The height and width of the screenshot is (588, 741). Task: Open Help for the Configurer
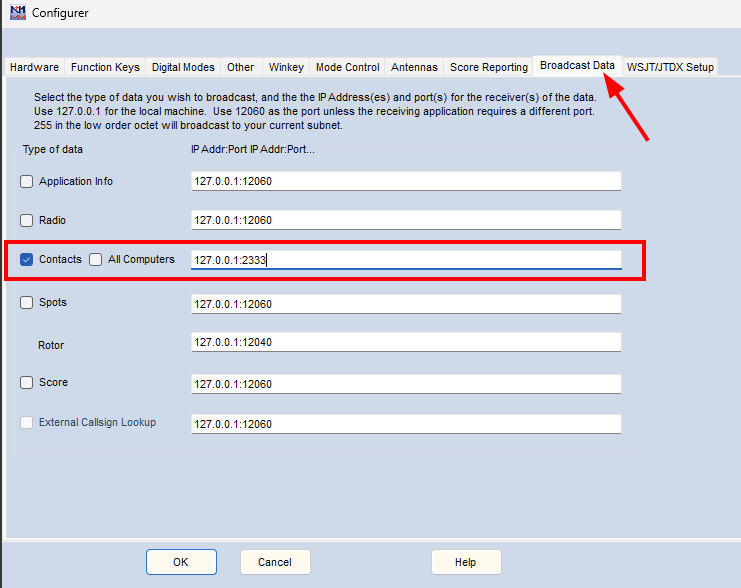465,562
